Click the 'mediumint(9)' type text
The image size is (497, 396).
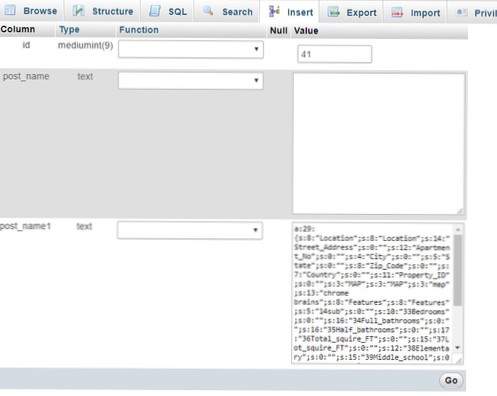click(85, 45)
